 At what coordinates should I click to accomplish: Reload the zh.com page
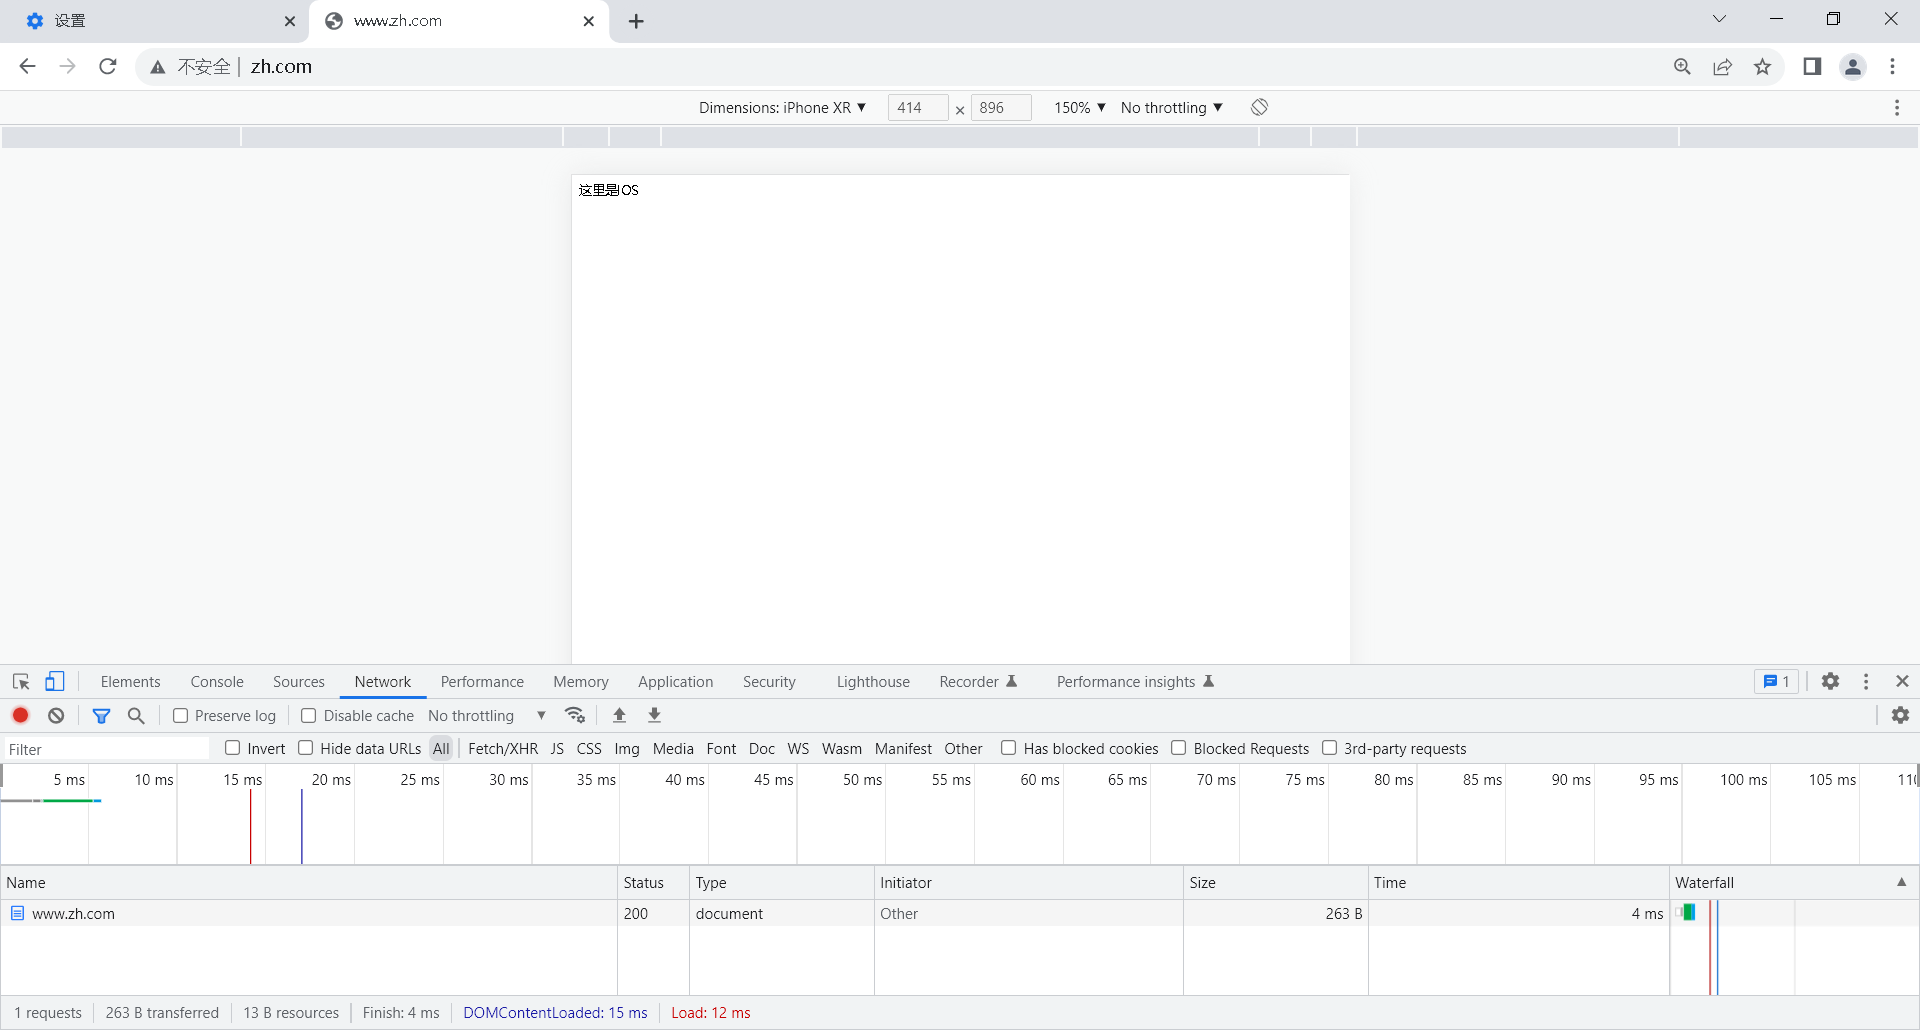coord(108,67)
